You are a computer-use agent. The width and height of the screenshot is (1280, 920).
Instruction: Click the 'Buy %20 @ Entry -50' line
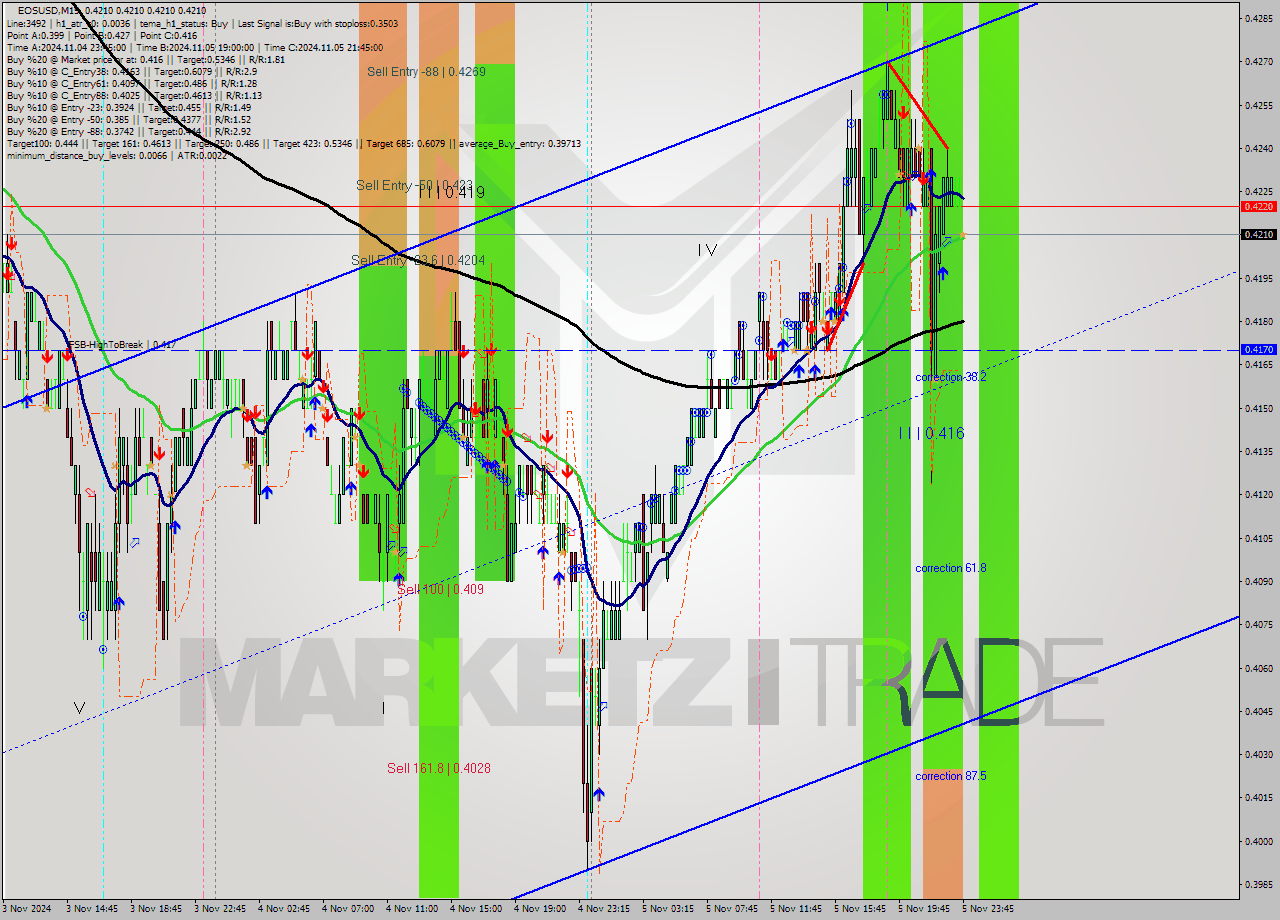pos(128,119)
